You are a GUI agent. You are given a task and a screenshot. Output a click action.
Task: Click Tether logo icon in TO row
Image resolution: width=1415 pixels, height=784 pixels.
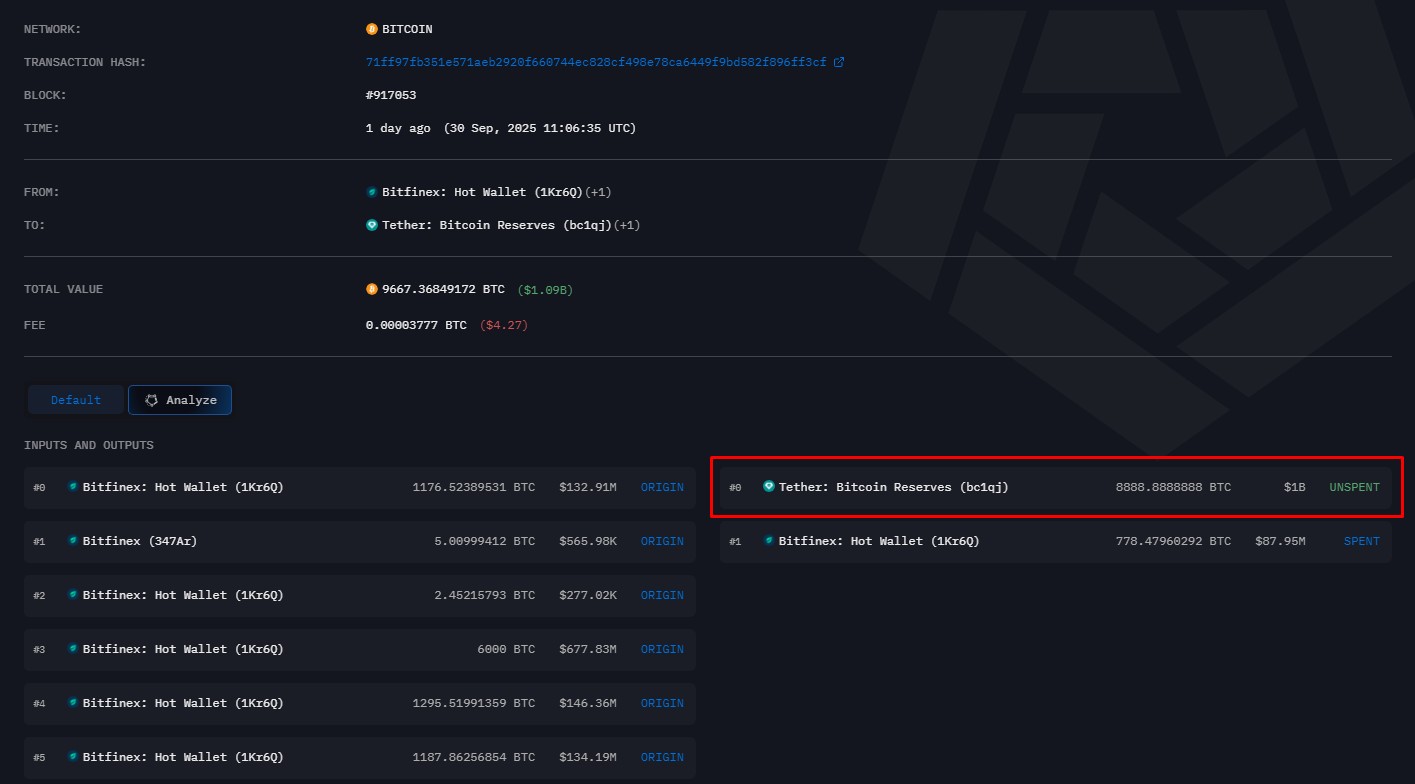372,225
